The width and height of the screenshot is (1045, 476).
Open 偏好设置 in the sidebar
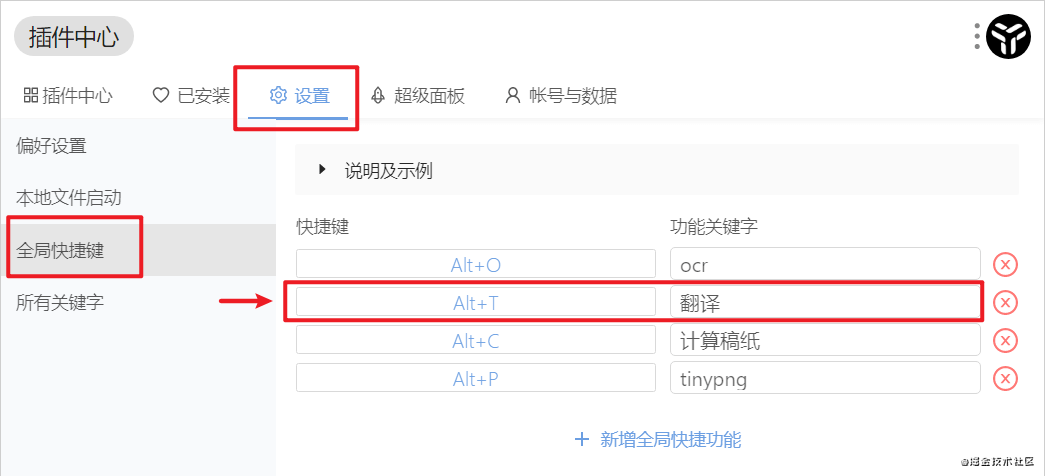point(52,146)
